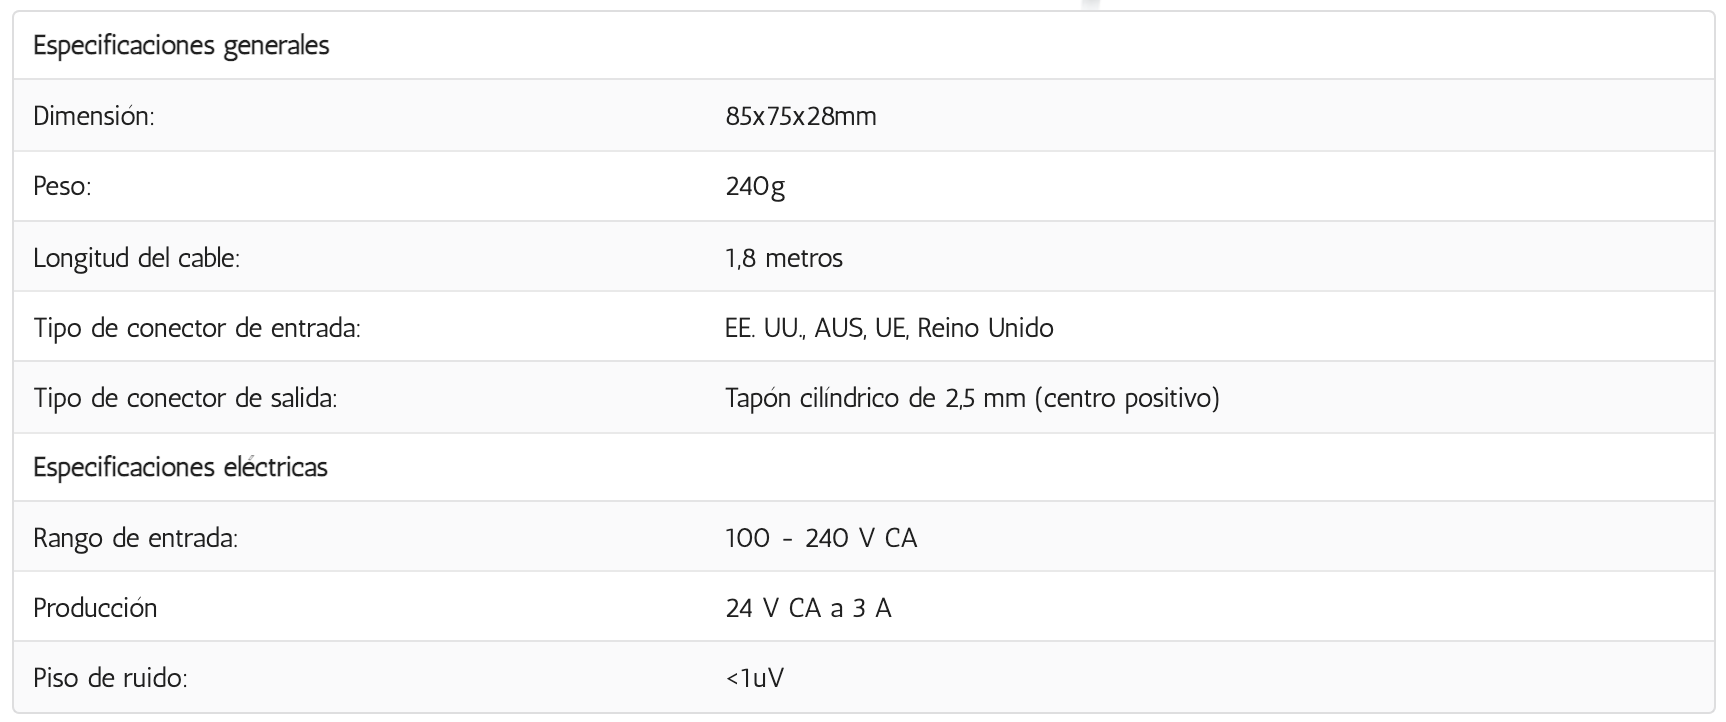Click the Longitud del cable label
The width and height of the screenshot is (1726, 722).
(x=137, y=258)
